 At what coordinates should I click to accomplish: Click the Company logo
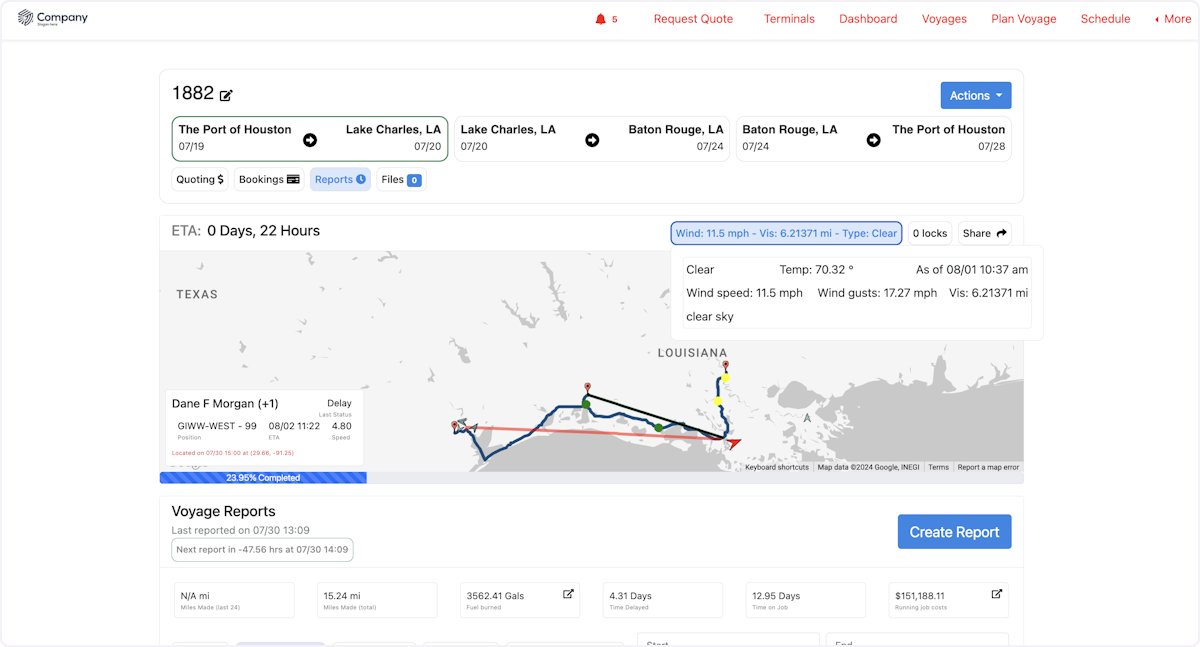[54, 18]
